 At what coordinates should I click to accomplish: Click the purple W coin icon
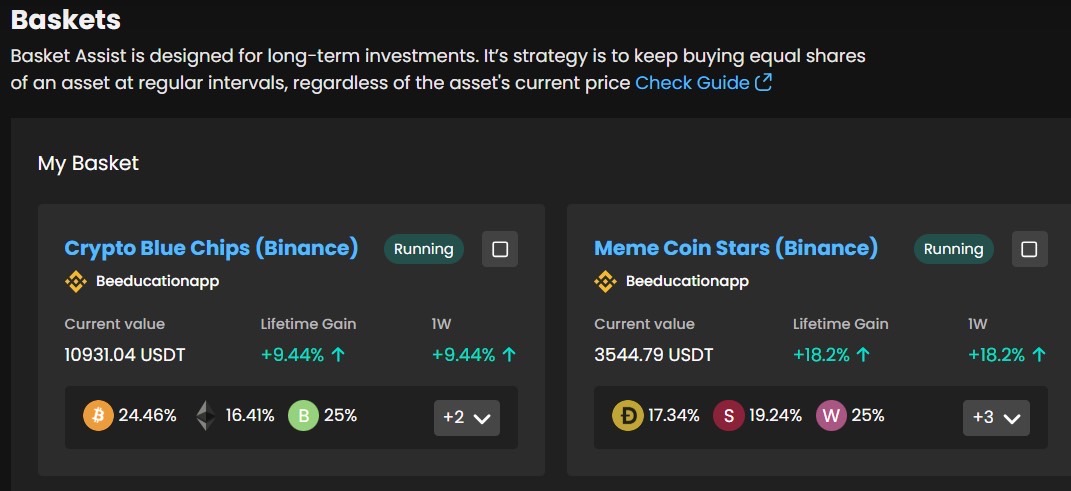(831, 416)
